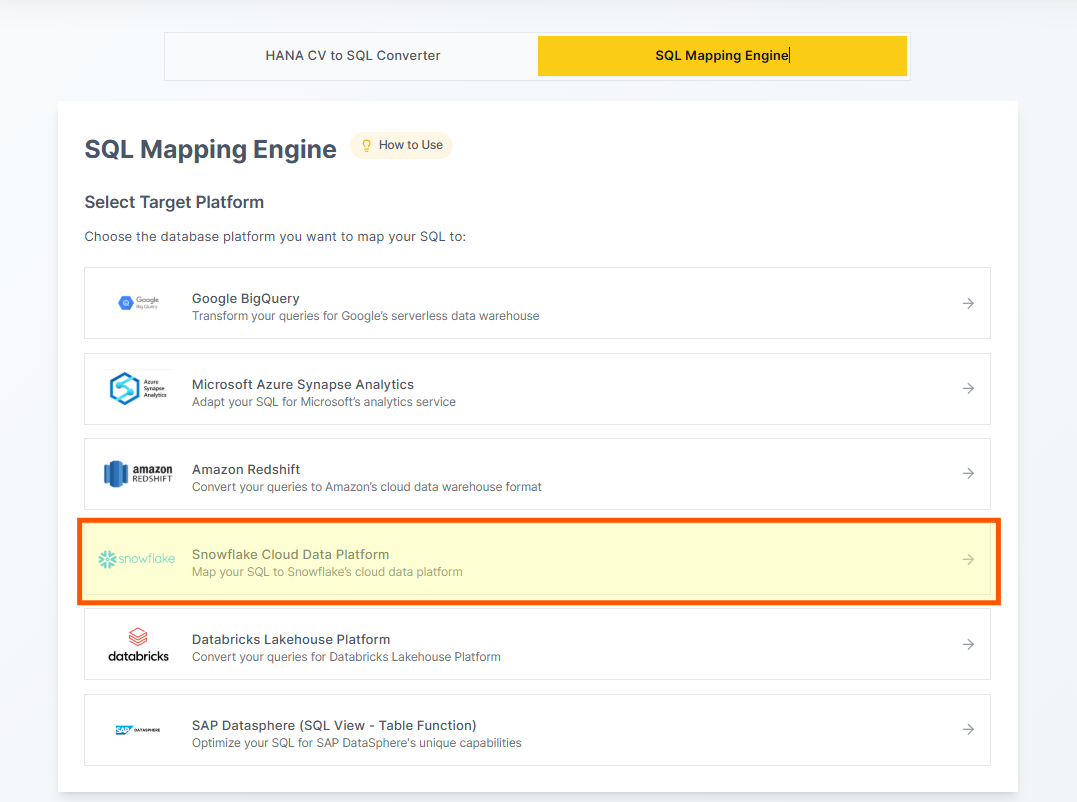Click the lightbulb icon in How to Use
Image resolution: width=1077 pixels, height=802 pixels.
click(366, 145)
